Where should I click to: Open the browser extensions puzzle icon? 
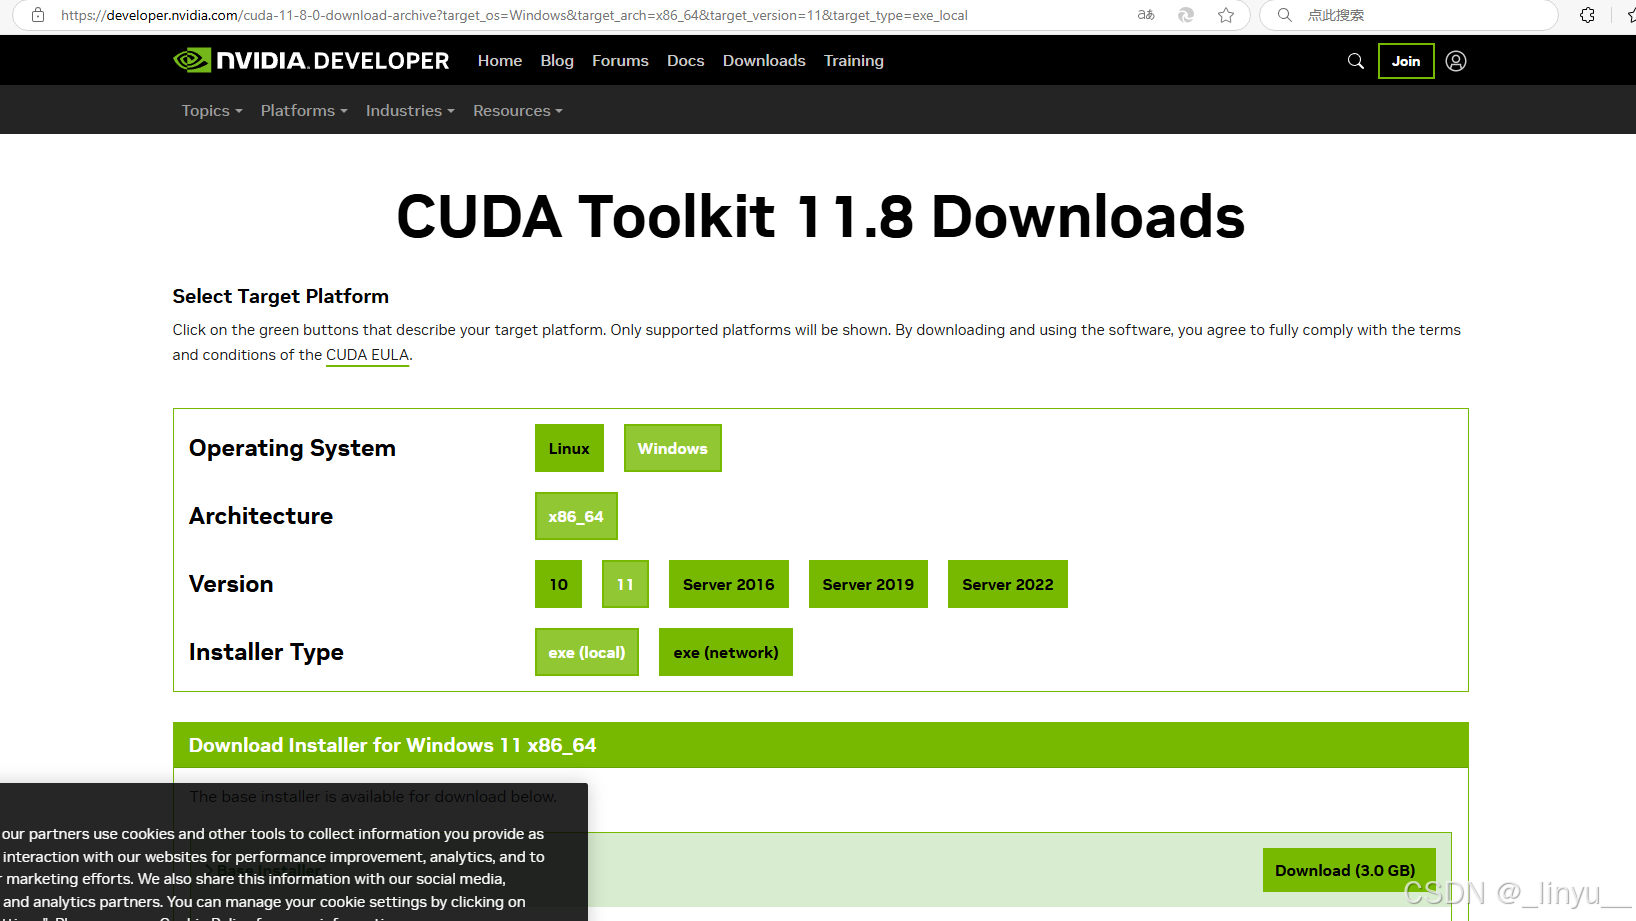(1587, 15)
